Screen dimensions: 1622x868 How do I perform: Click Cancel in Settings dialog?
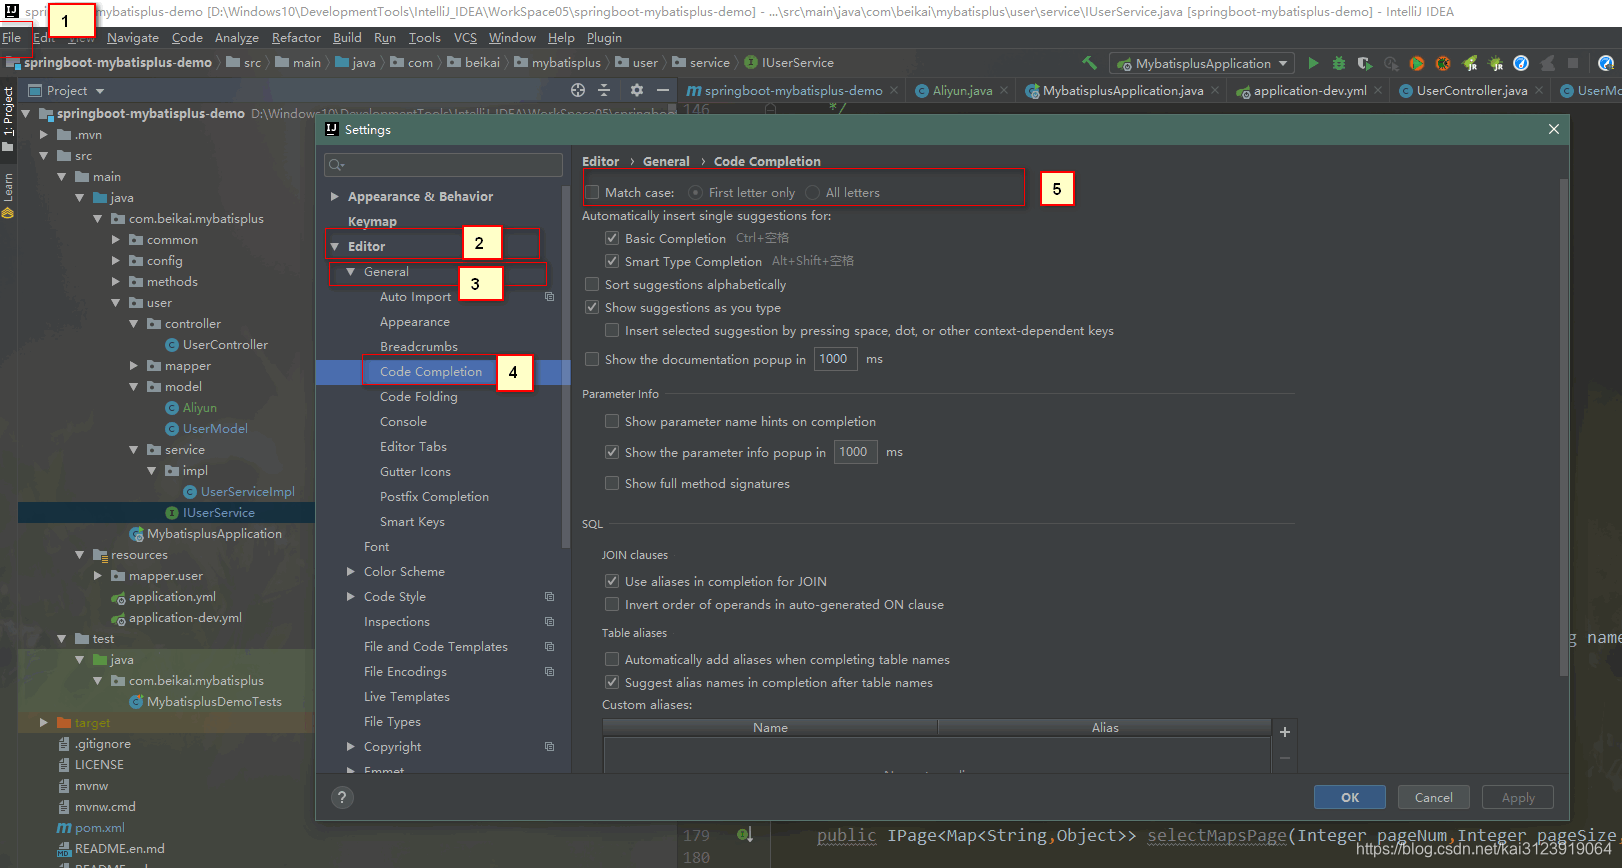pyautogui.click(x=1433, y=797)
